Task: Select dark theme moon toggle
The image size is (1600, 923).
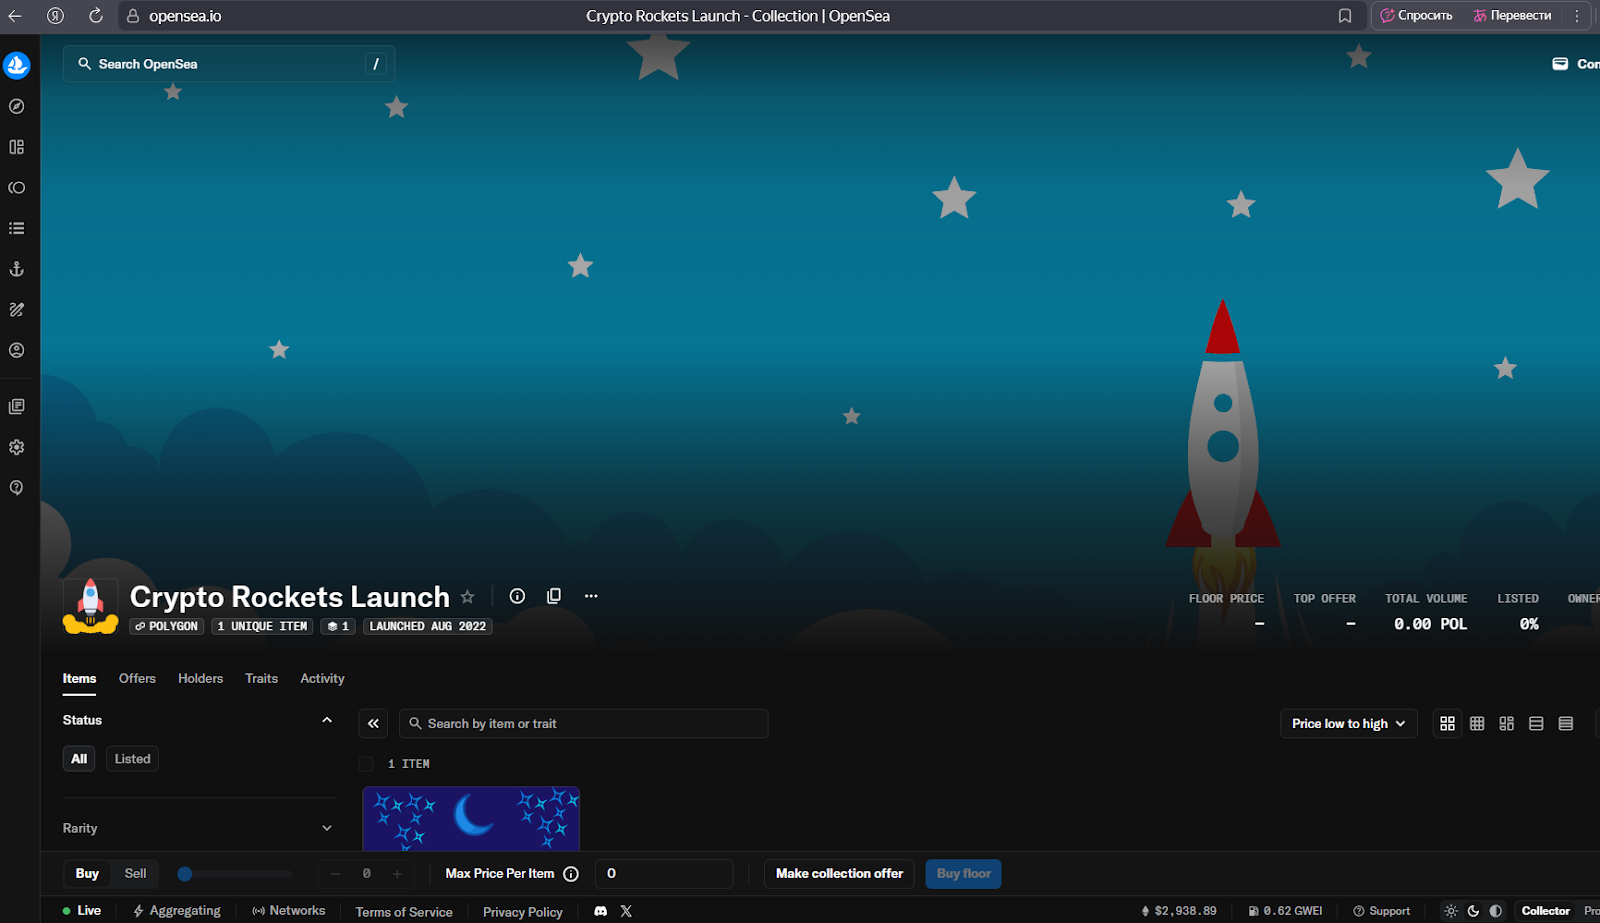Action: pos(1473,911)
